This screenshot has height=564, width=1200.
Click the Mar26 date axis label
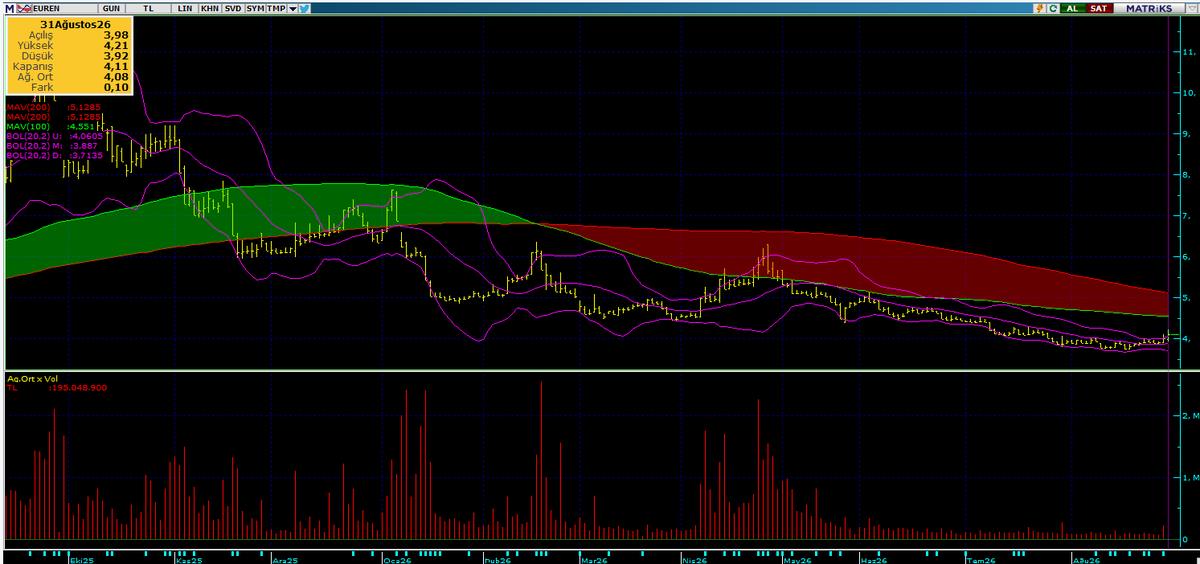point(595,560)
